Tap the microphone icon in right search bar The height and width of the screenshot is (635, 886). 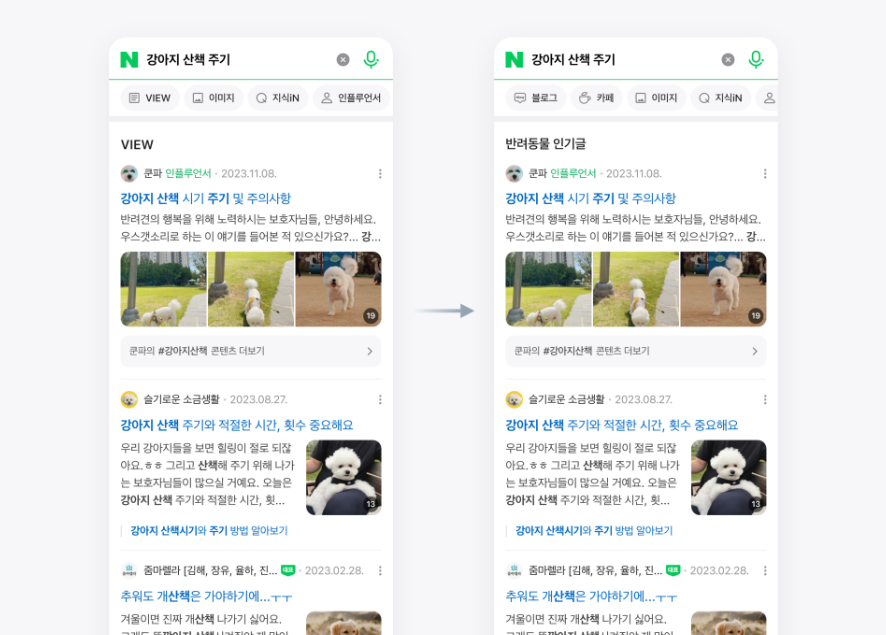tap(755, 59)
